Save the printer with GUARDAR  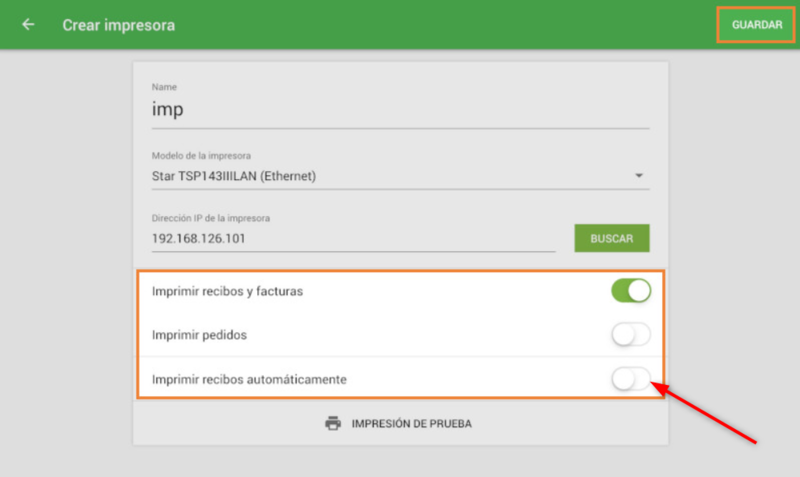756,25
